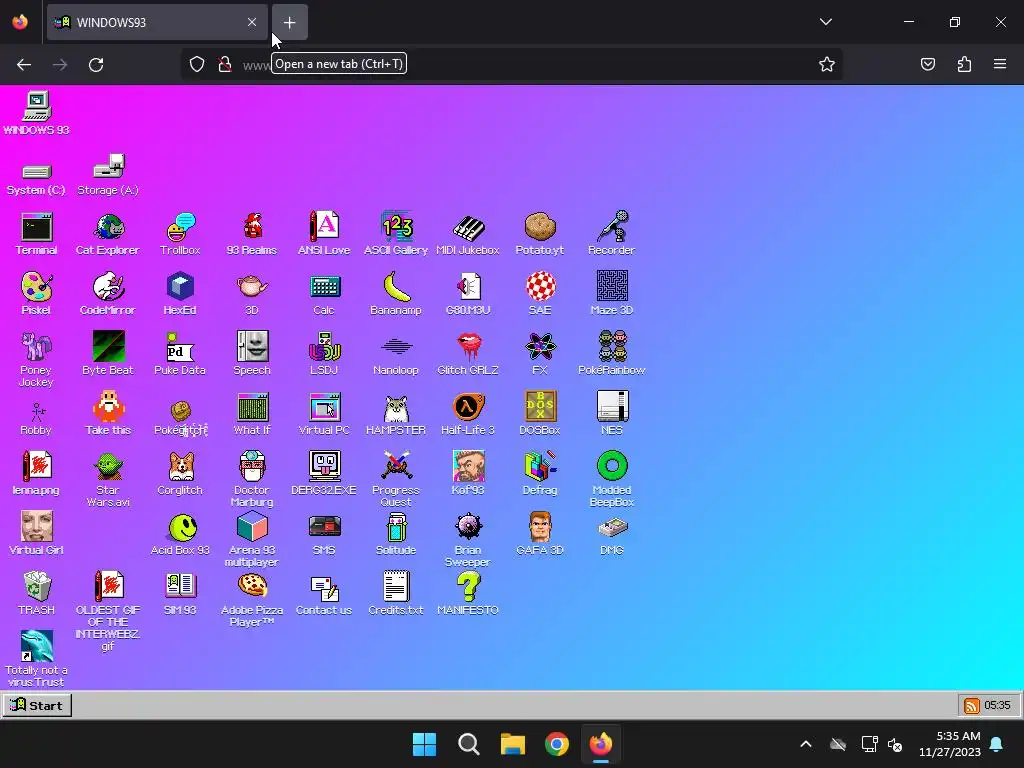The height and width of the screenshot is (768, 1024).
Task: Open Windows Start menu in taskbar
Action: 424,744
